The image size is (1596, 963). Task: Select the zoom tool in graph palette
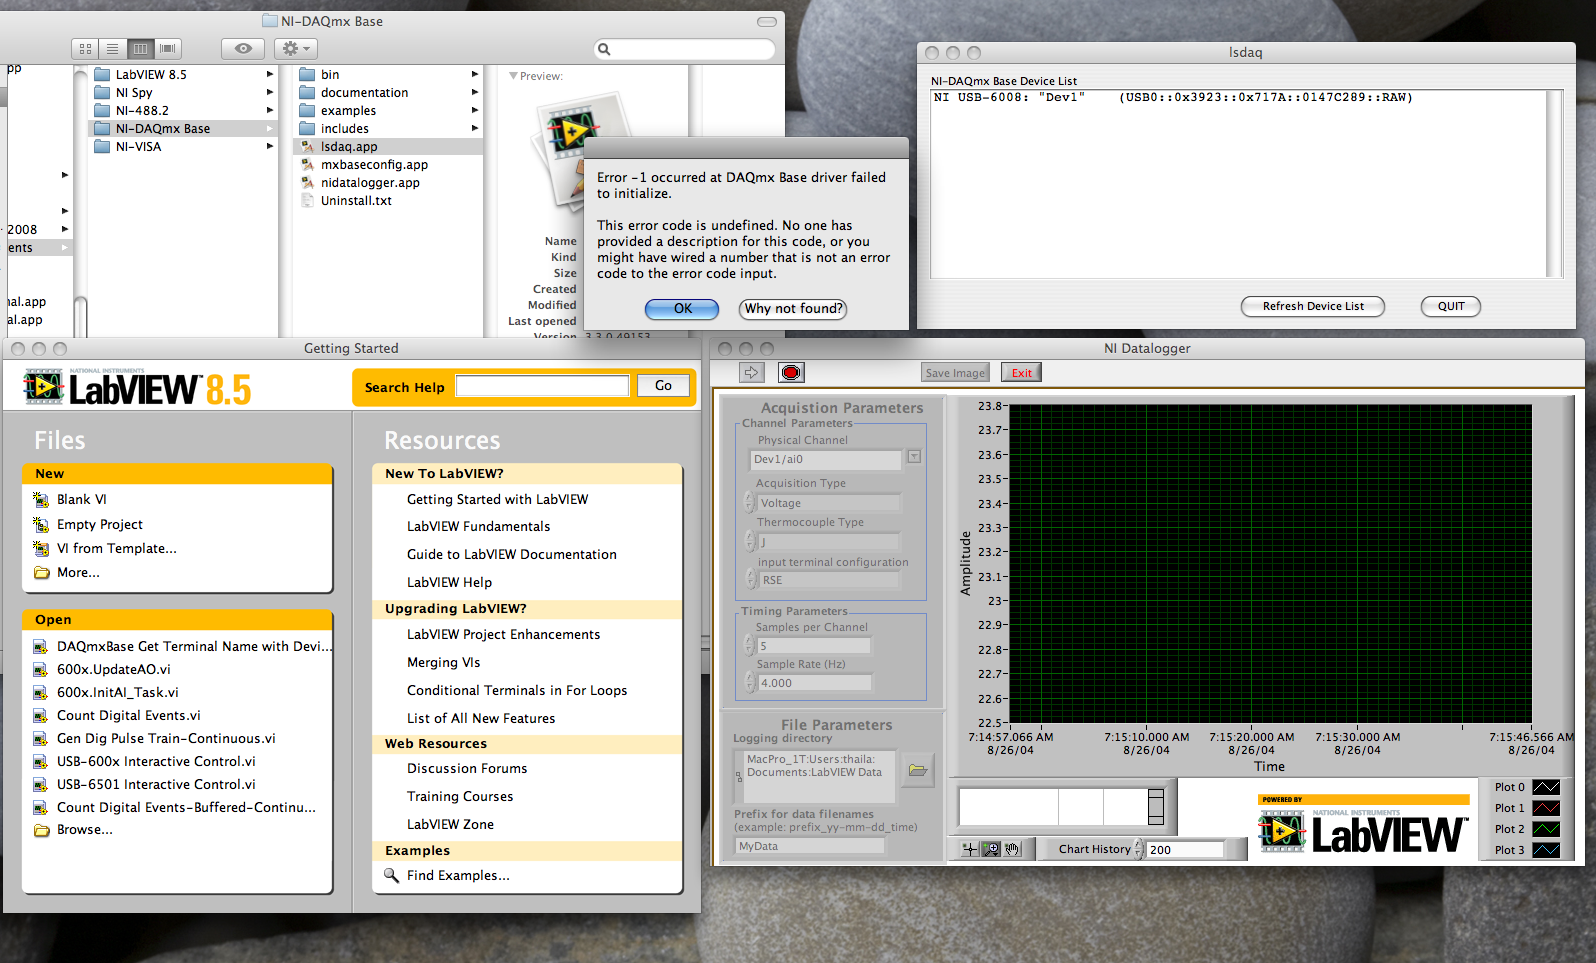click(x=991, y=849)
